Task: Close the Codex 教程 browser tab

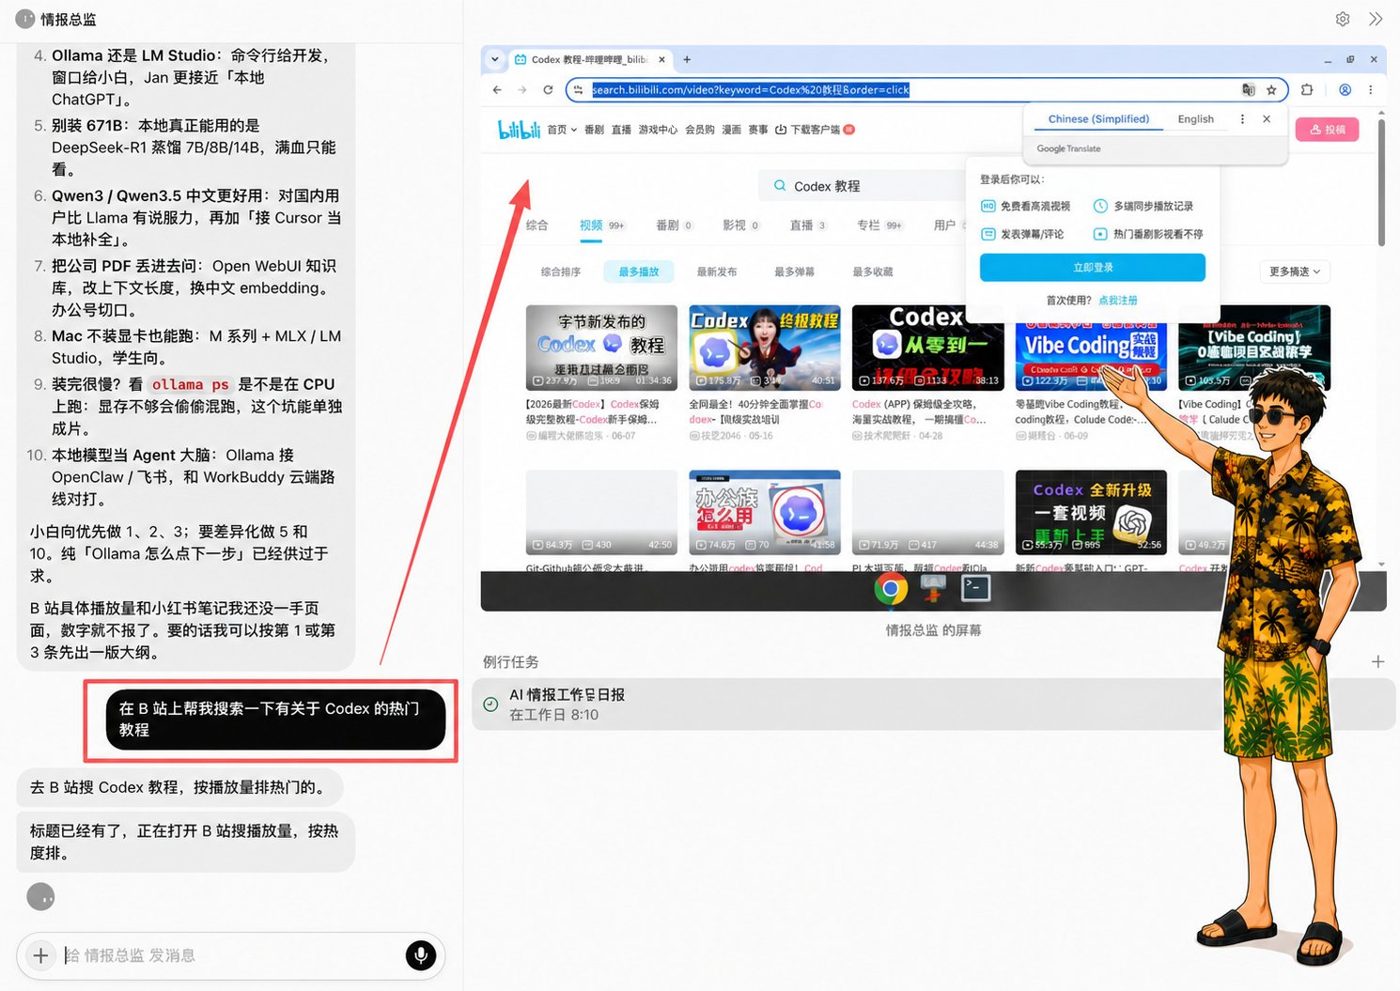Action: click(x=661, y=60)
